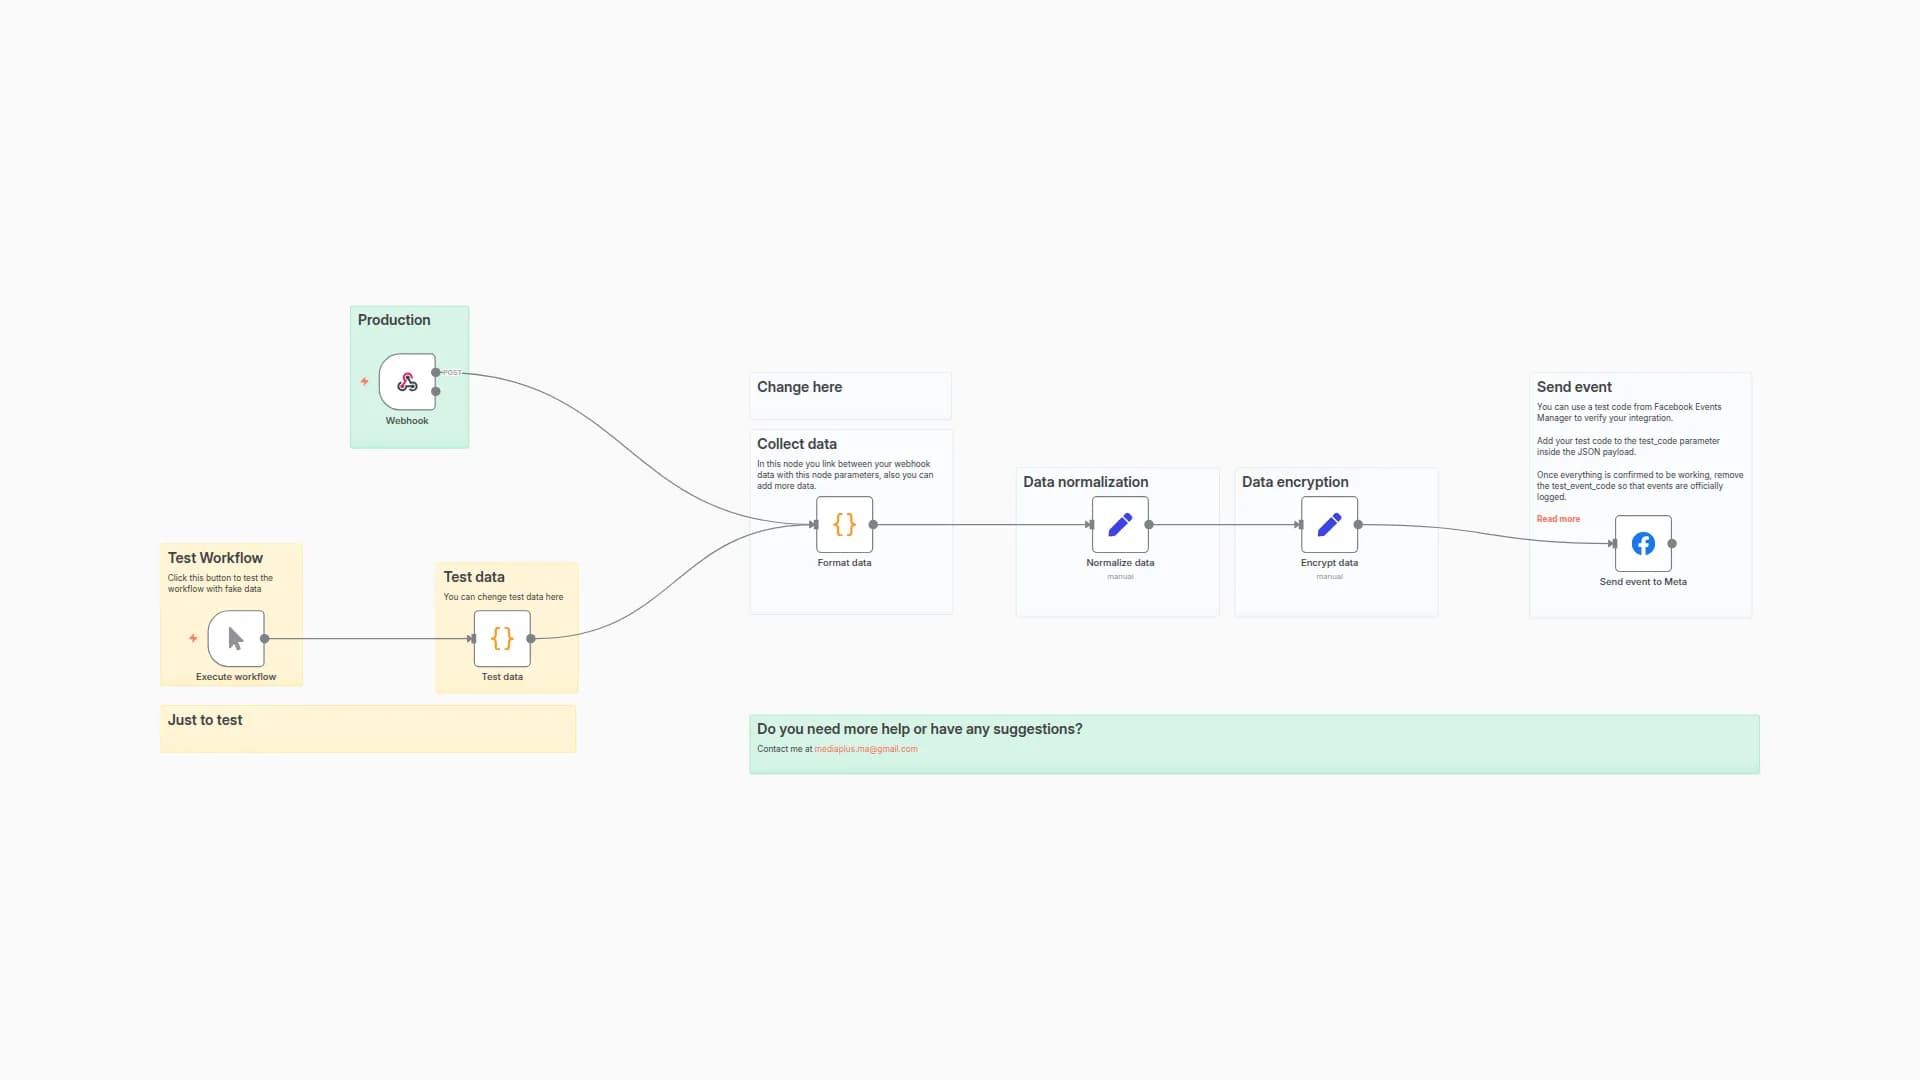Viewport: 1920px width, 1080px height.
Task: Click the Normalize data pencil icon
Action: point(1121,524)
